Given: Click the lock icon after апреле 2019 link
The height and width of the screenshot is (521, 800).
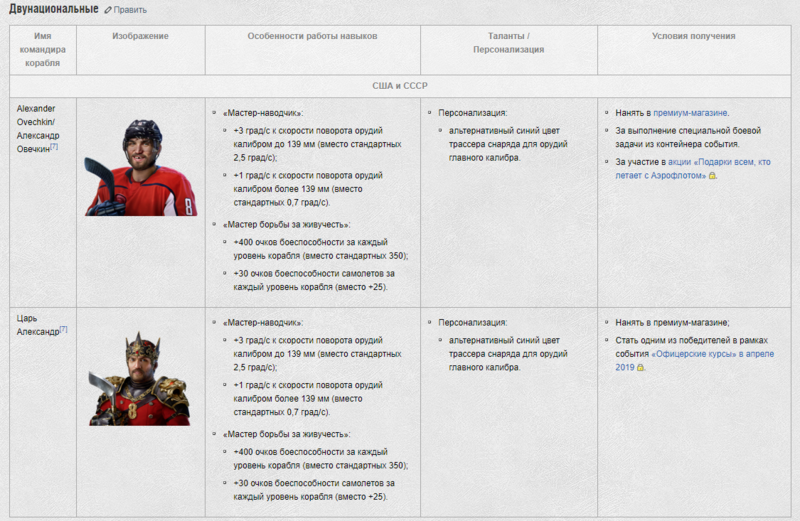Looking at the screenshot, I should (x=640, y=367).
